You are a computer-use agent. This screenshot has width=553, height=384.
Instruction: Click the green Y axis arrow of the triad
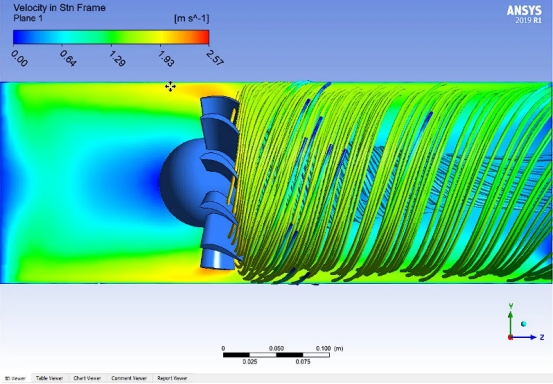tap(510, 321)
